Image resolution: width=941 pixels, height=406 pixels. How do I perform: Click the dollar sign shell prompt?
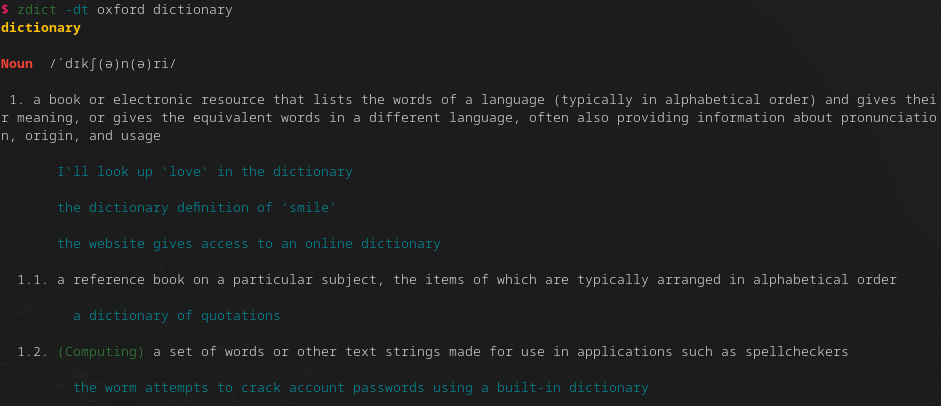click(x=5, y=10)
